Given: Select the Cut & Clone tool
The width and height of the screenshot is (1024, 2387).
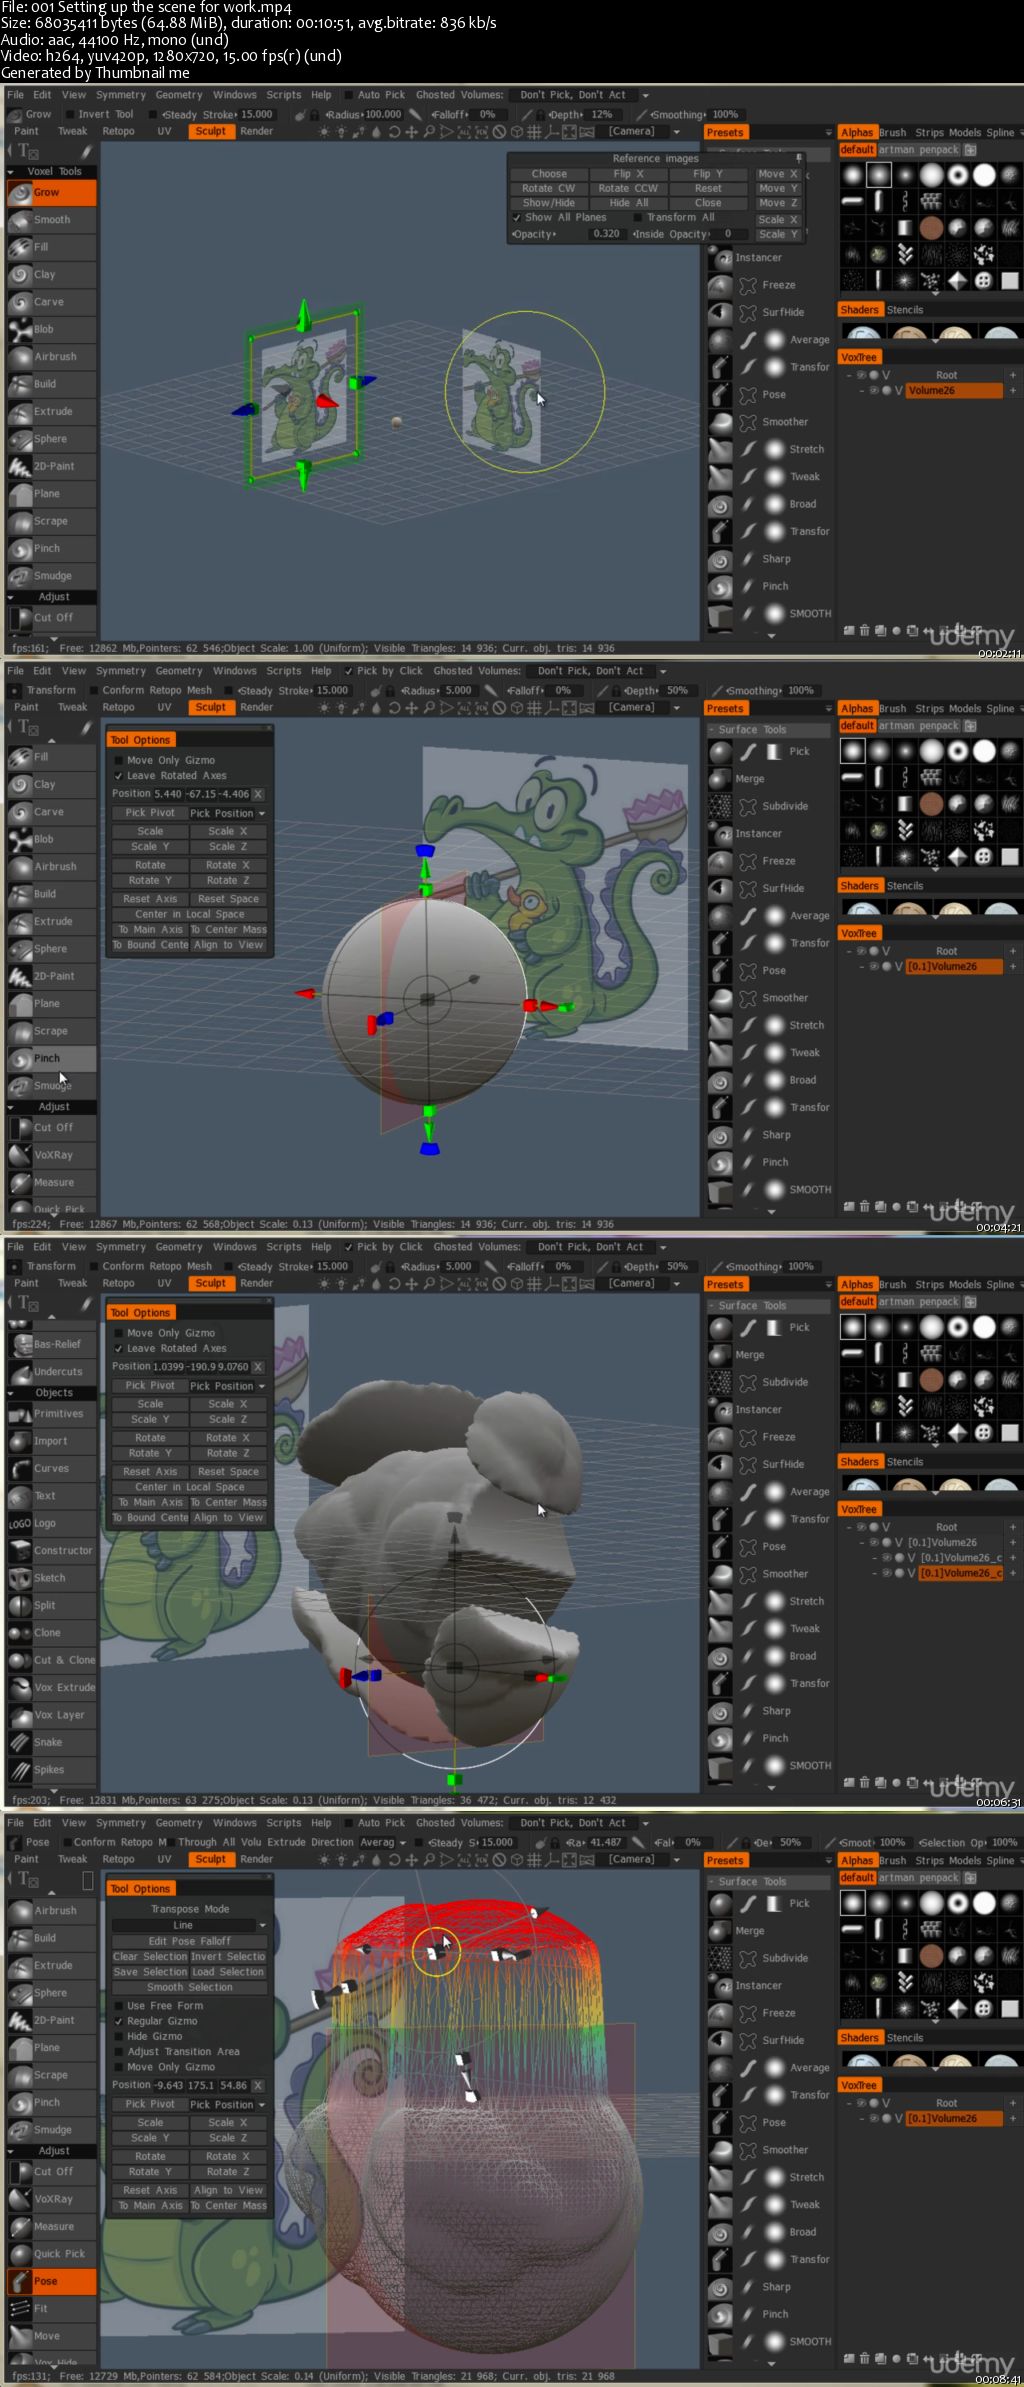Looking at the screenshot, I should 52,1660.
